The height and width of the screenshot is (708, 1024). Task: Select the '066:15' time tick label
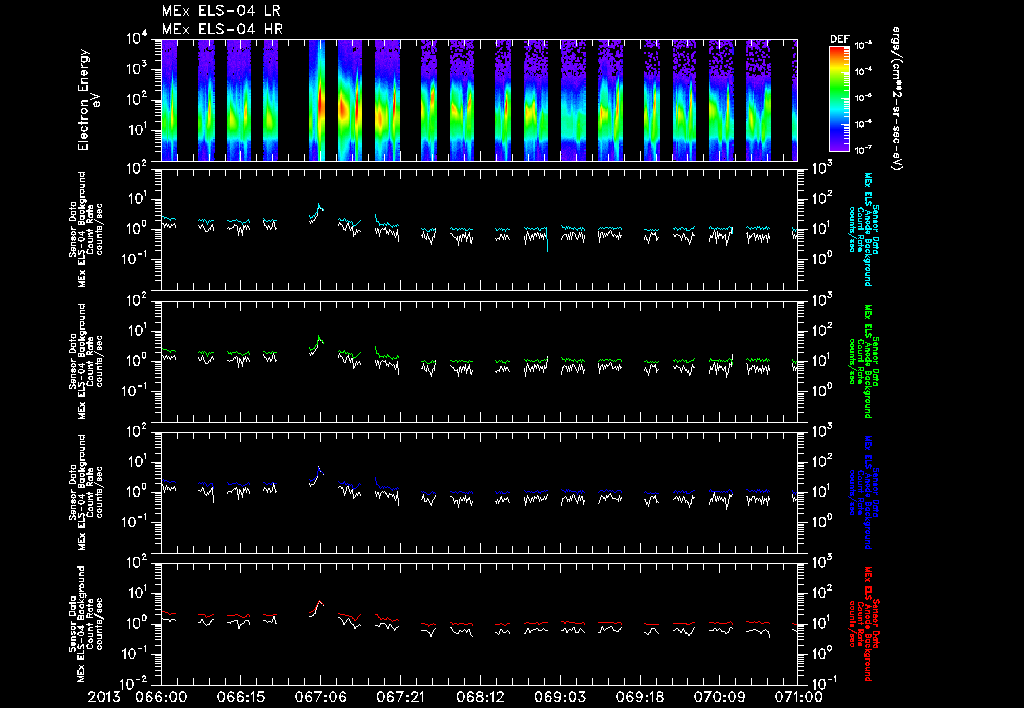coord(240,698)
